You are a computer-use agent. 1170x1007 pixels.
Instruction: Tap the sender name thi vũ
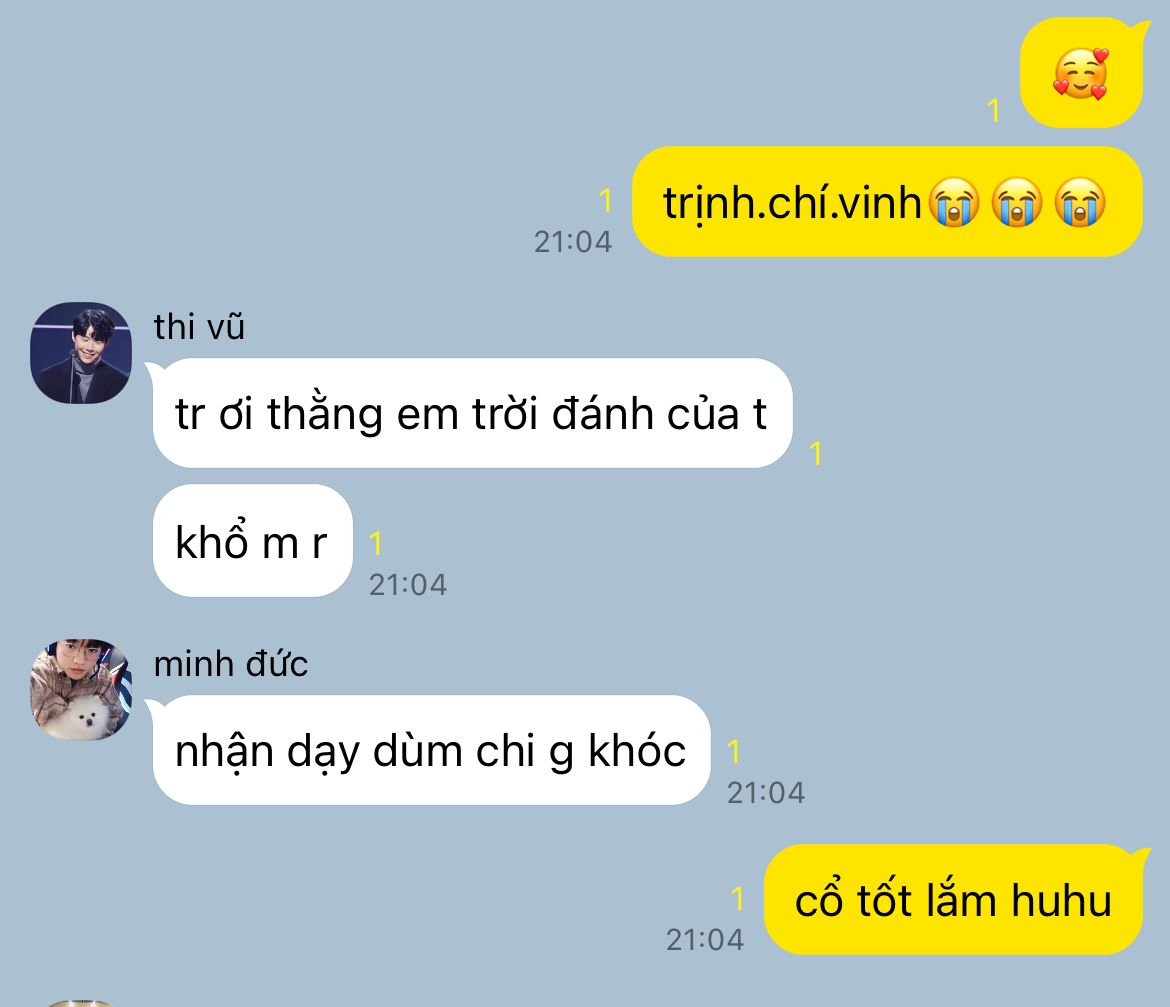pos(199,327)
